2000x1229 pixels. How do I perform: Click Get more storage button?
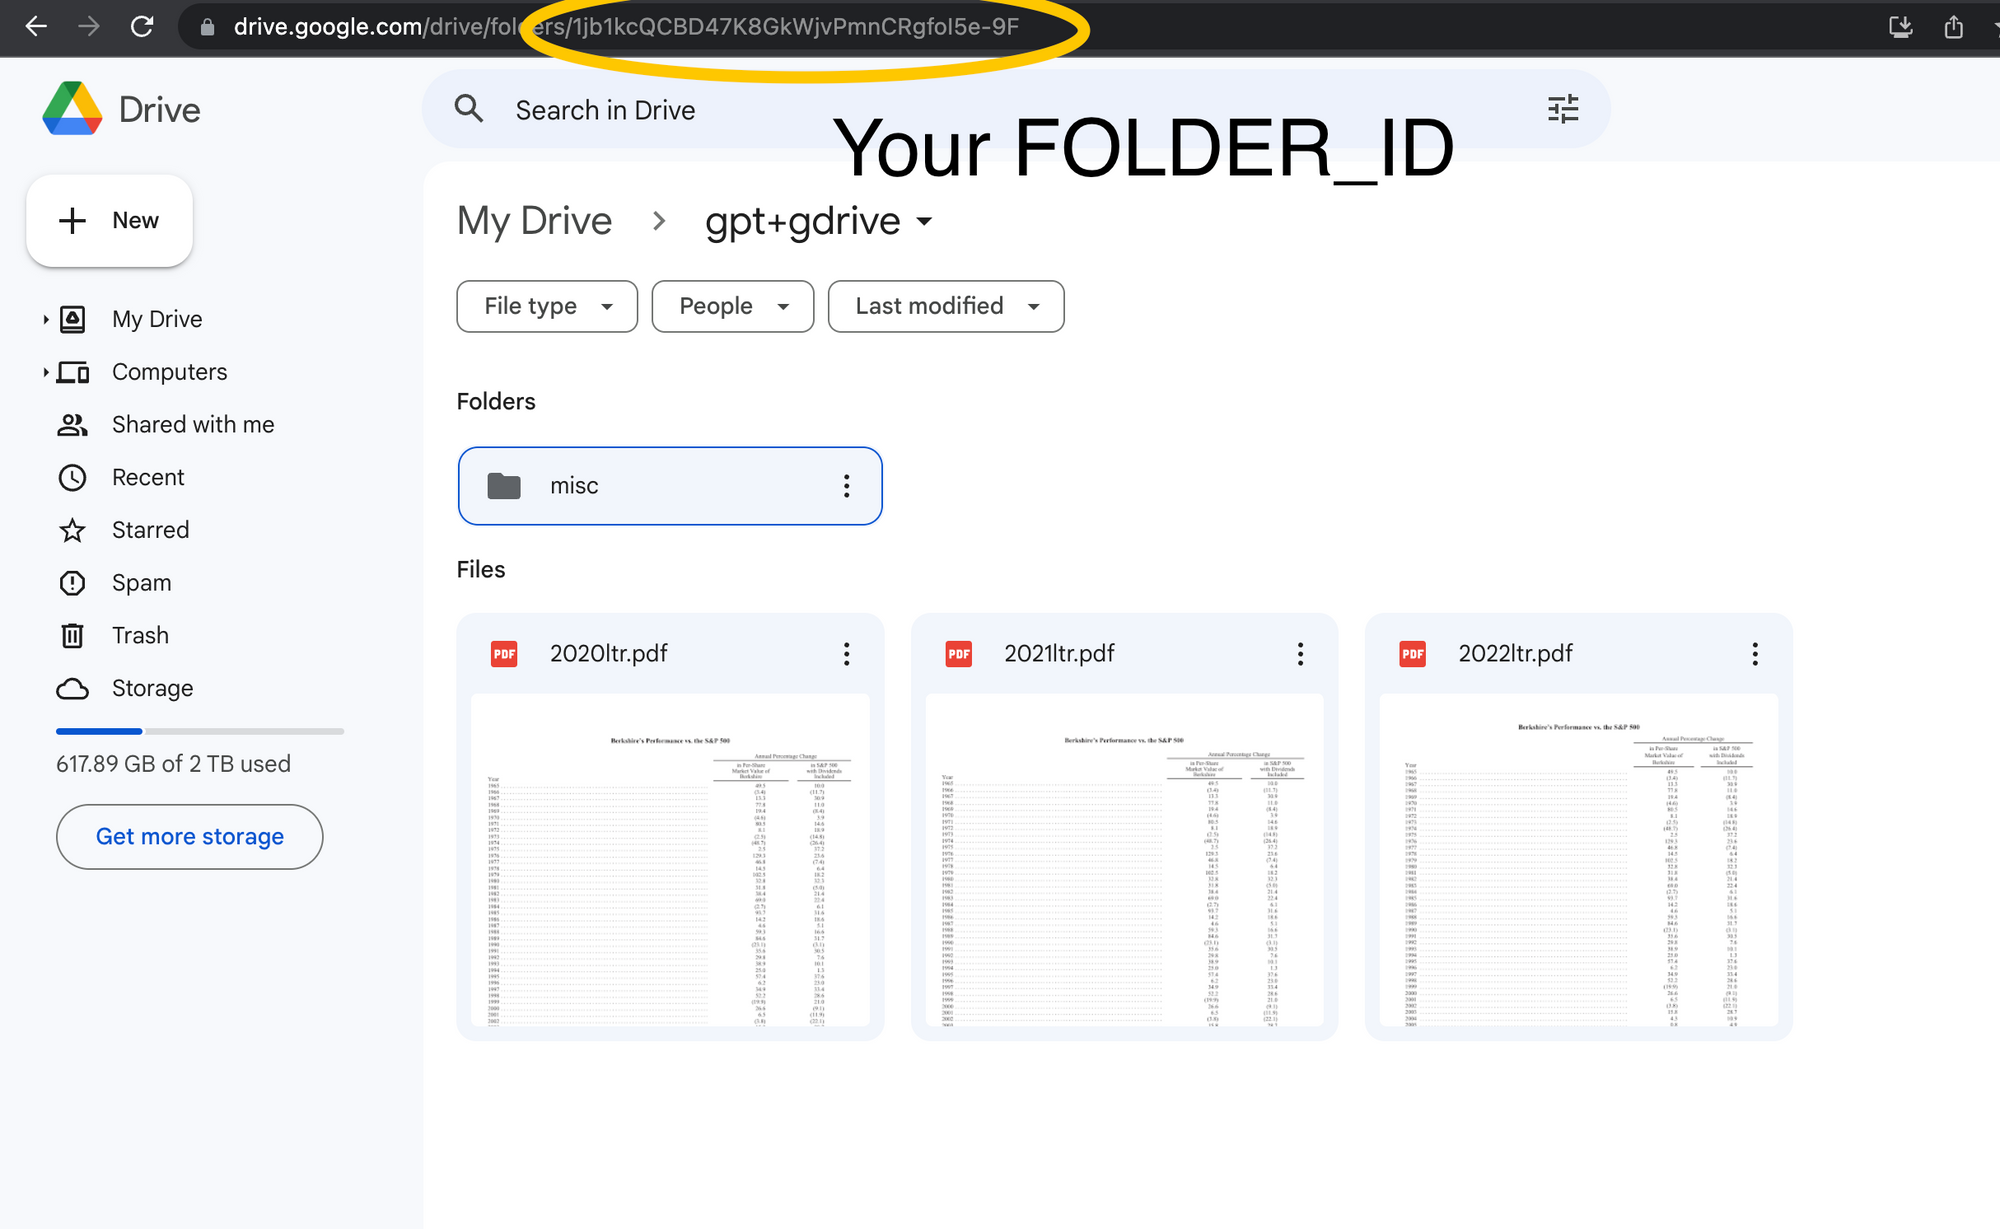189,836
